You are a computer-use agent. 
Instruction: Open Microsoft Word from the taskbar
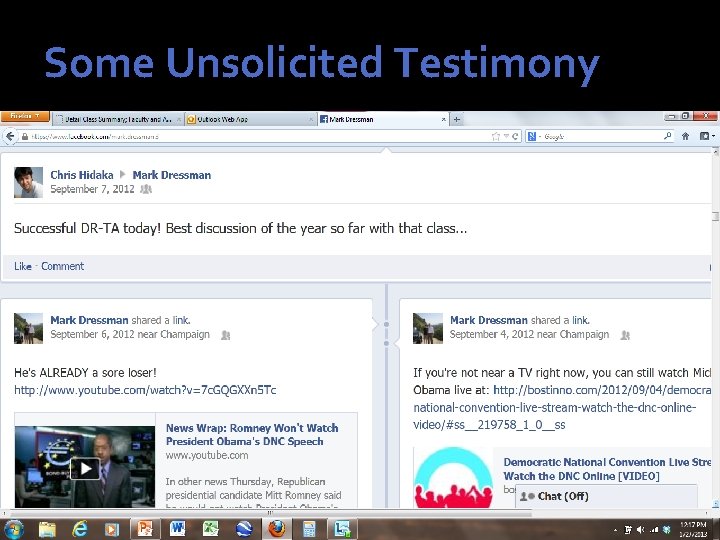177,529
